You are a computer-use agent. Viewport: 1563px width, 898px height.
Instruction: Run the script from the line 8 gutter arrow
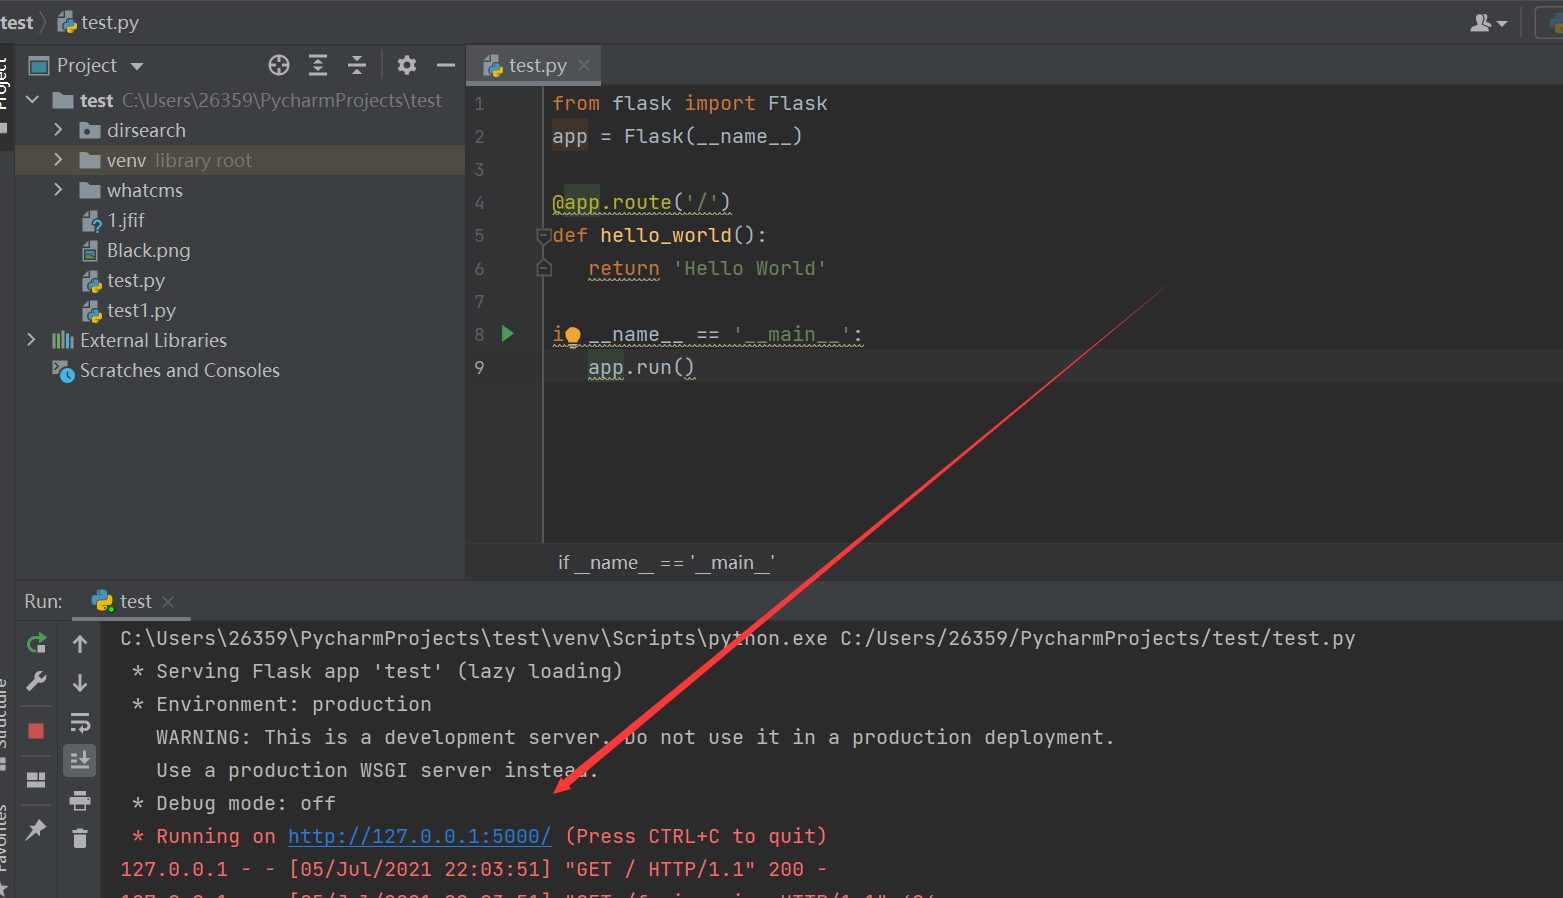[507, 334]
